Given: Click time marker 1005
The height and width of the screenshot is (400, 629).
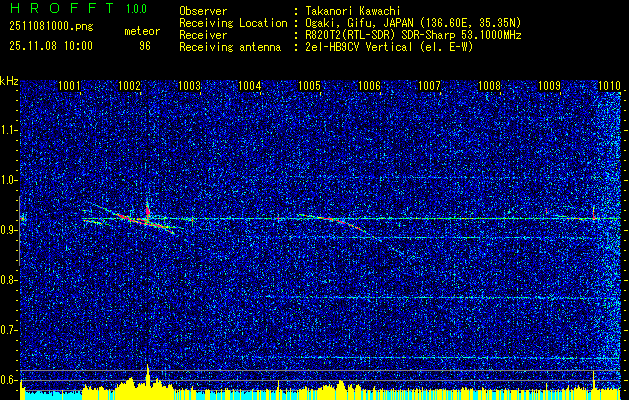Looking at the screenshot, I should tap(309, 86).
